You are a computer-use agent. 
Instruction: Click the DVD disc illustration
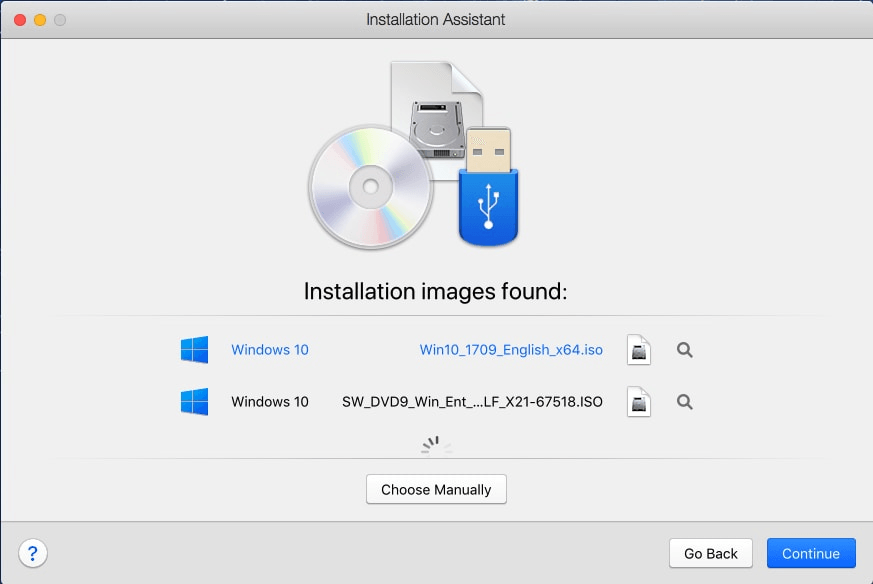click(371, 186)
